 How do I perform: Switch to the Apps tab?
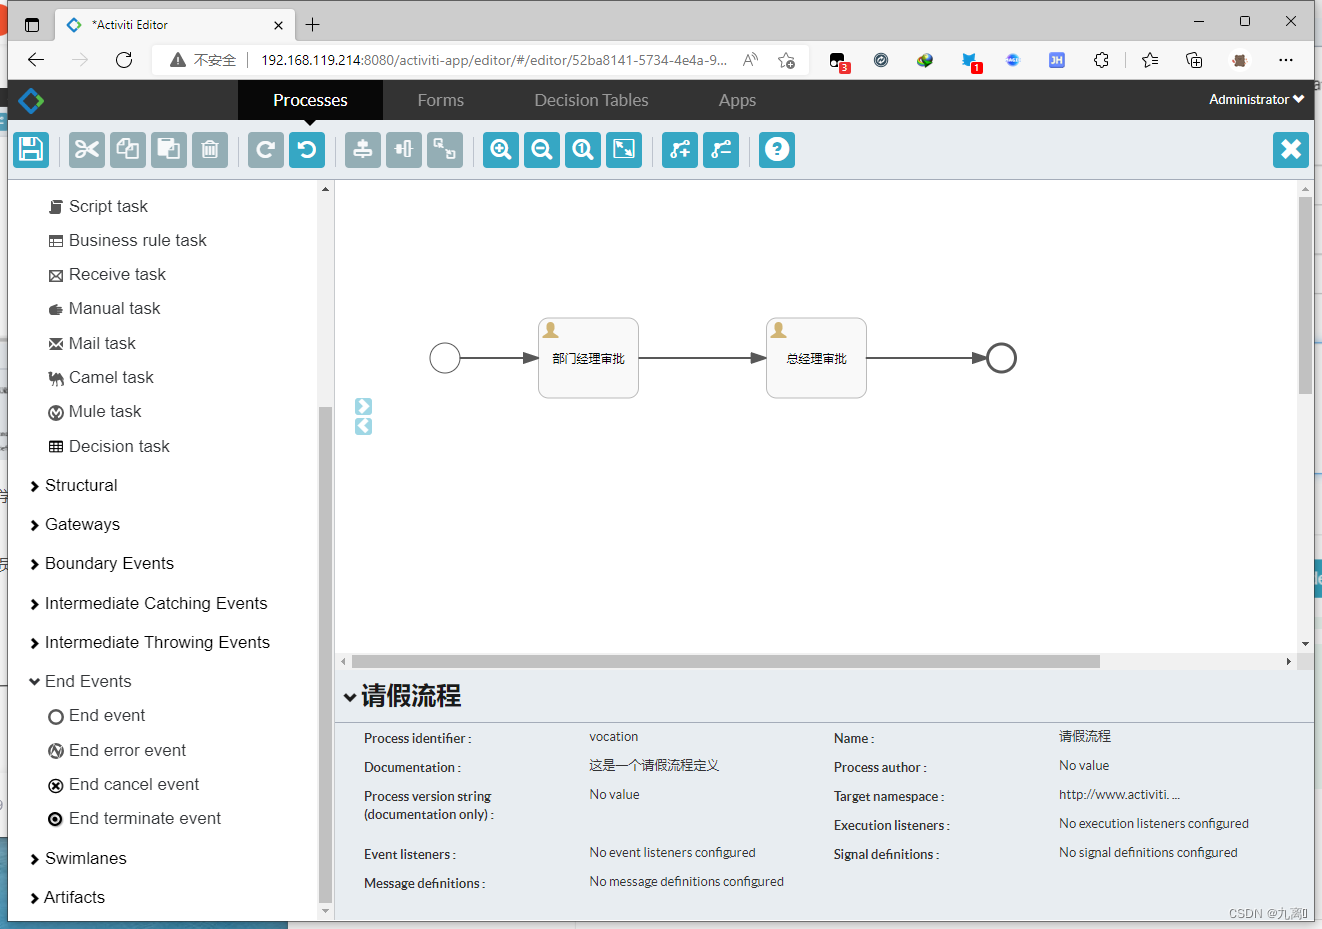[737, 100]
